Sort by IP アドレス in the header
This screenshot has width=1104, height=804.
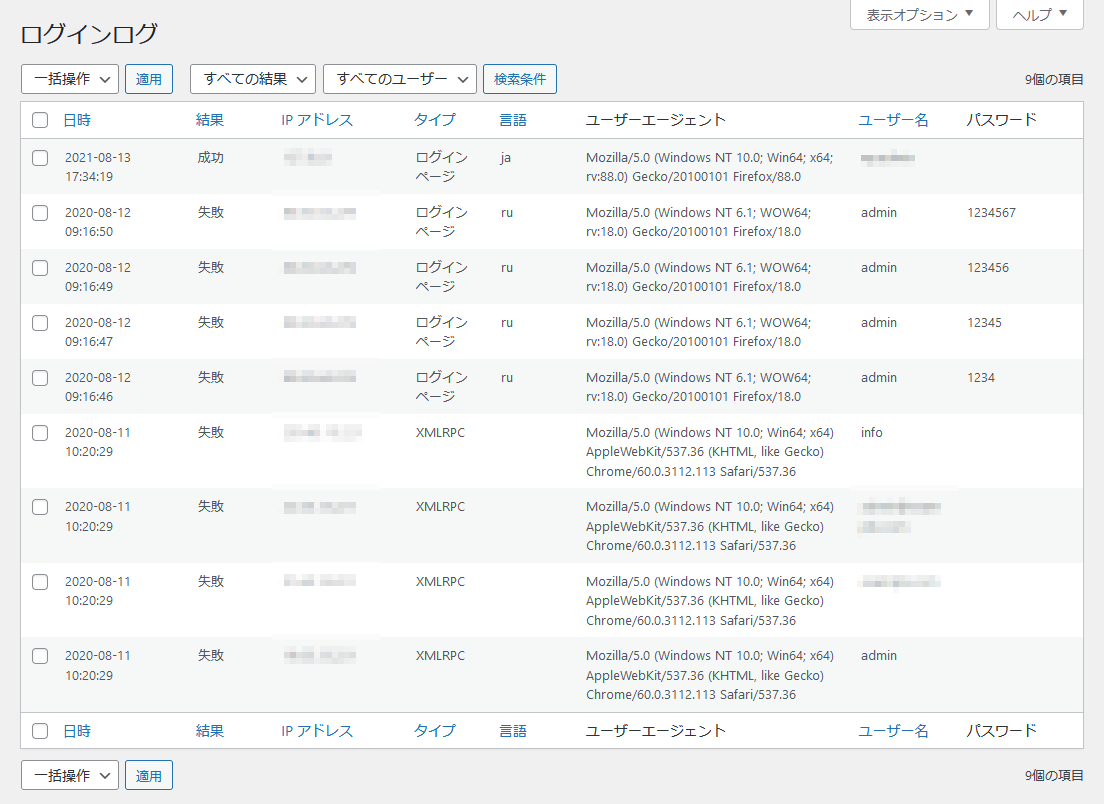tap(317, 120)
